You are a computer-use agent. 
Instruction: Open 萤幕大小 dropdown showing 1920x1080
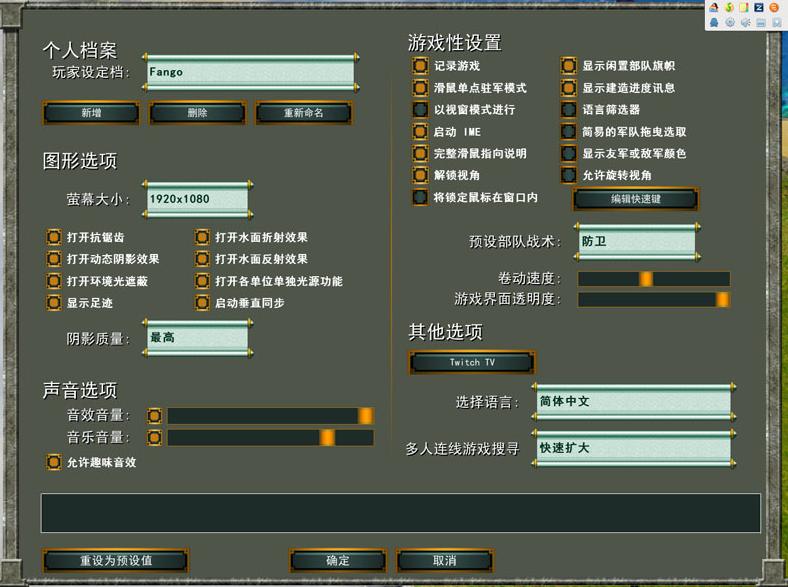(198, 199)
